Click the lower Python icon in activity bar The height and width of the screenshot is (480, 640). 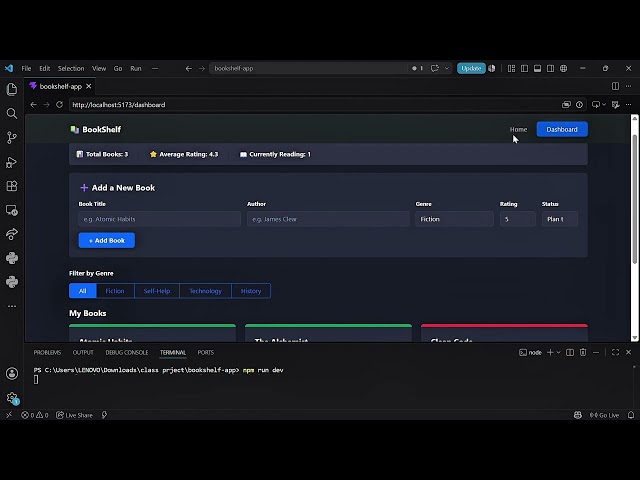[12, 282]
